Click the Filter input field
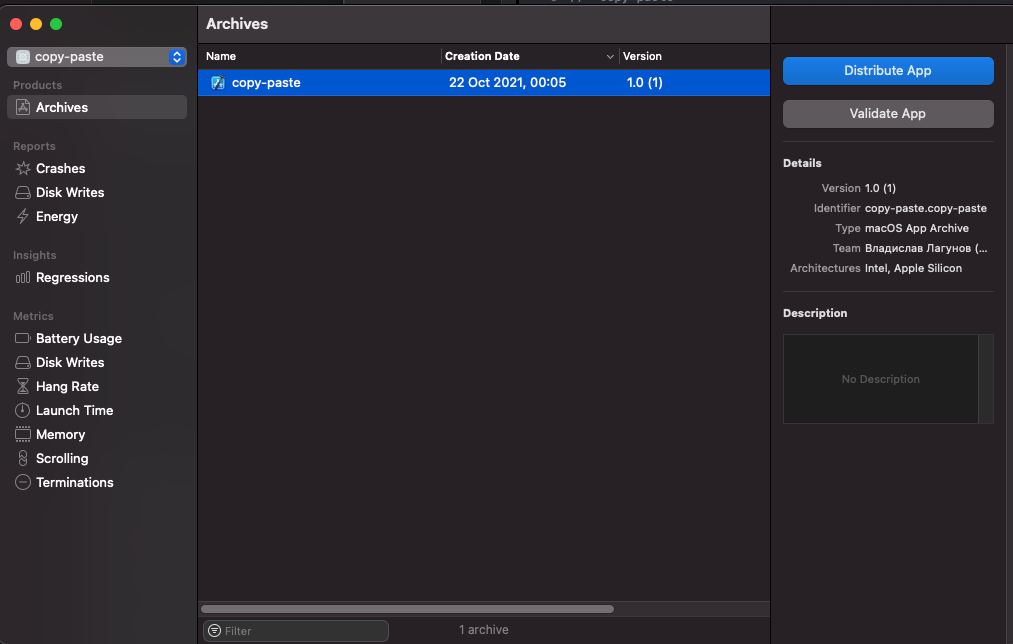This screenshot has width=1013, height=644. 296,630
